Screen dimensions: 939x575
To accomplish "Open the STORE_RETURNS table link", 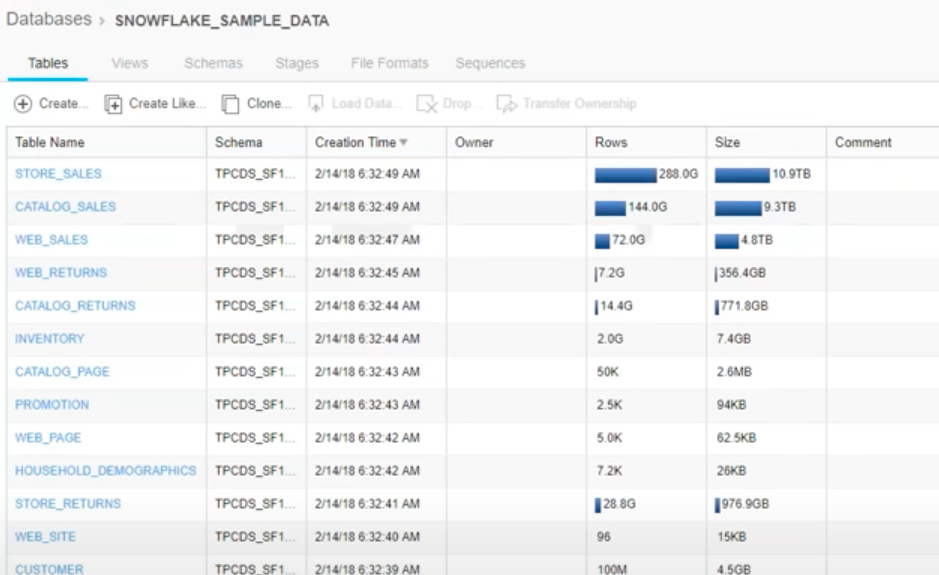I will (68, 503).
